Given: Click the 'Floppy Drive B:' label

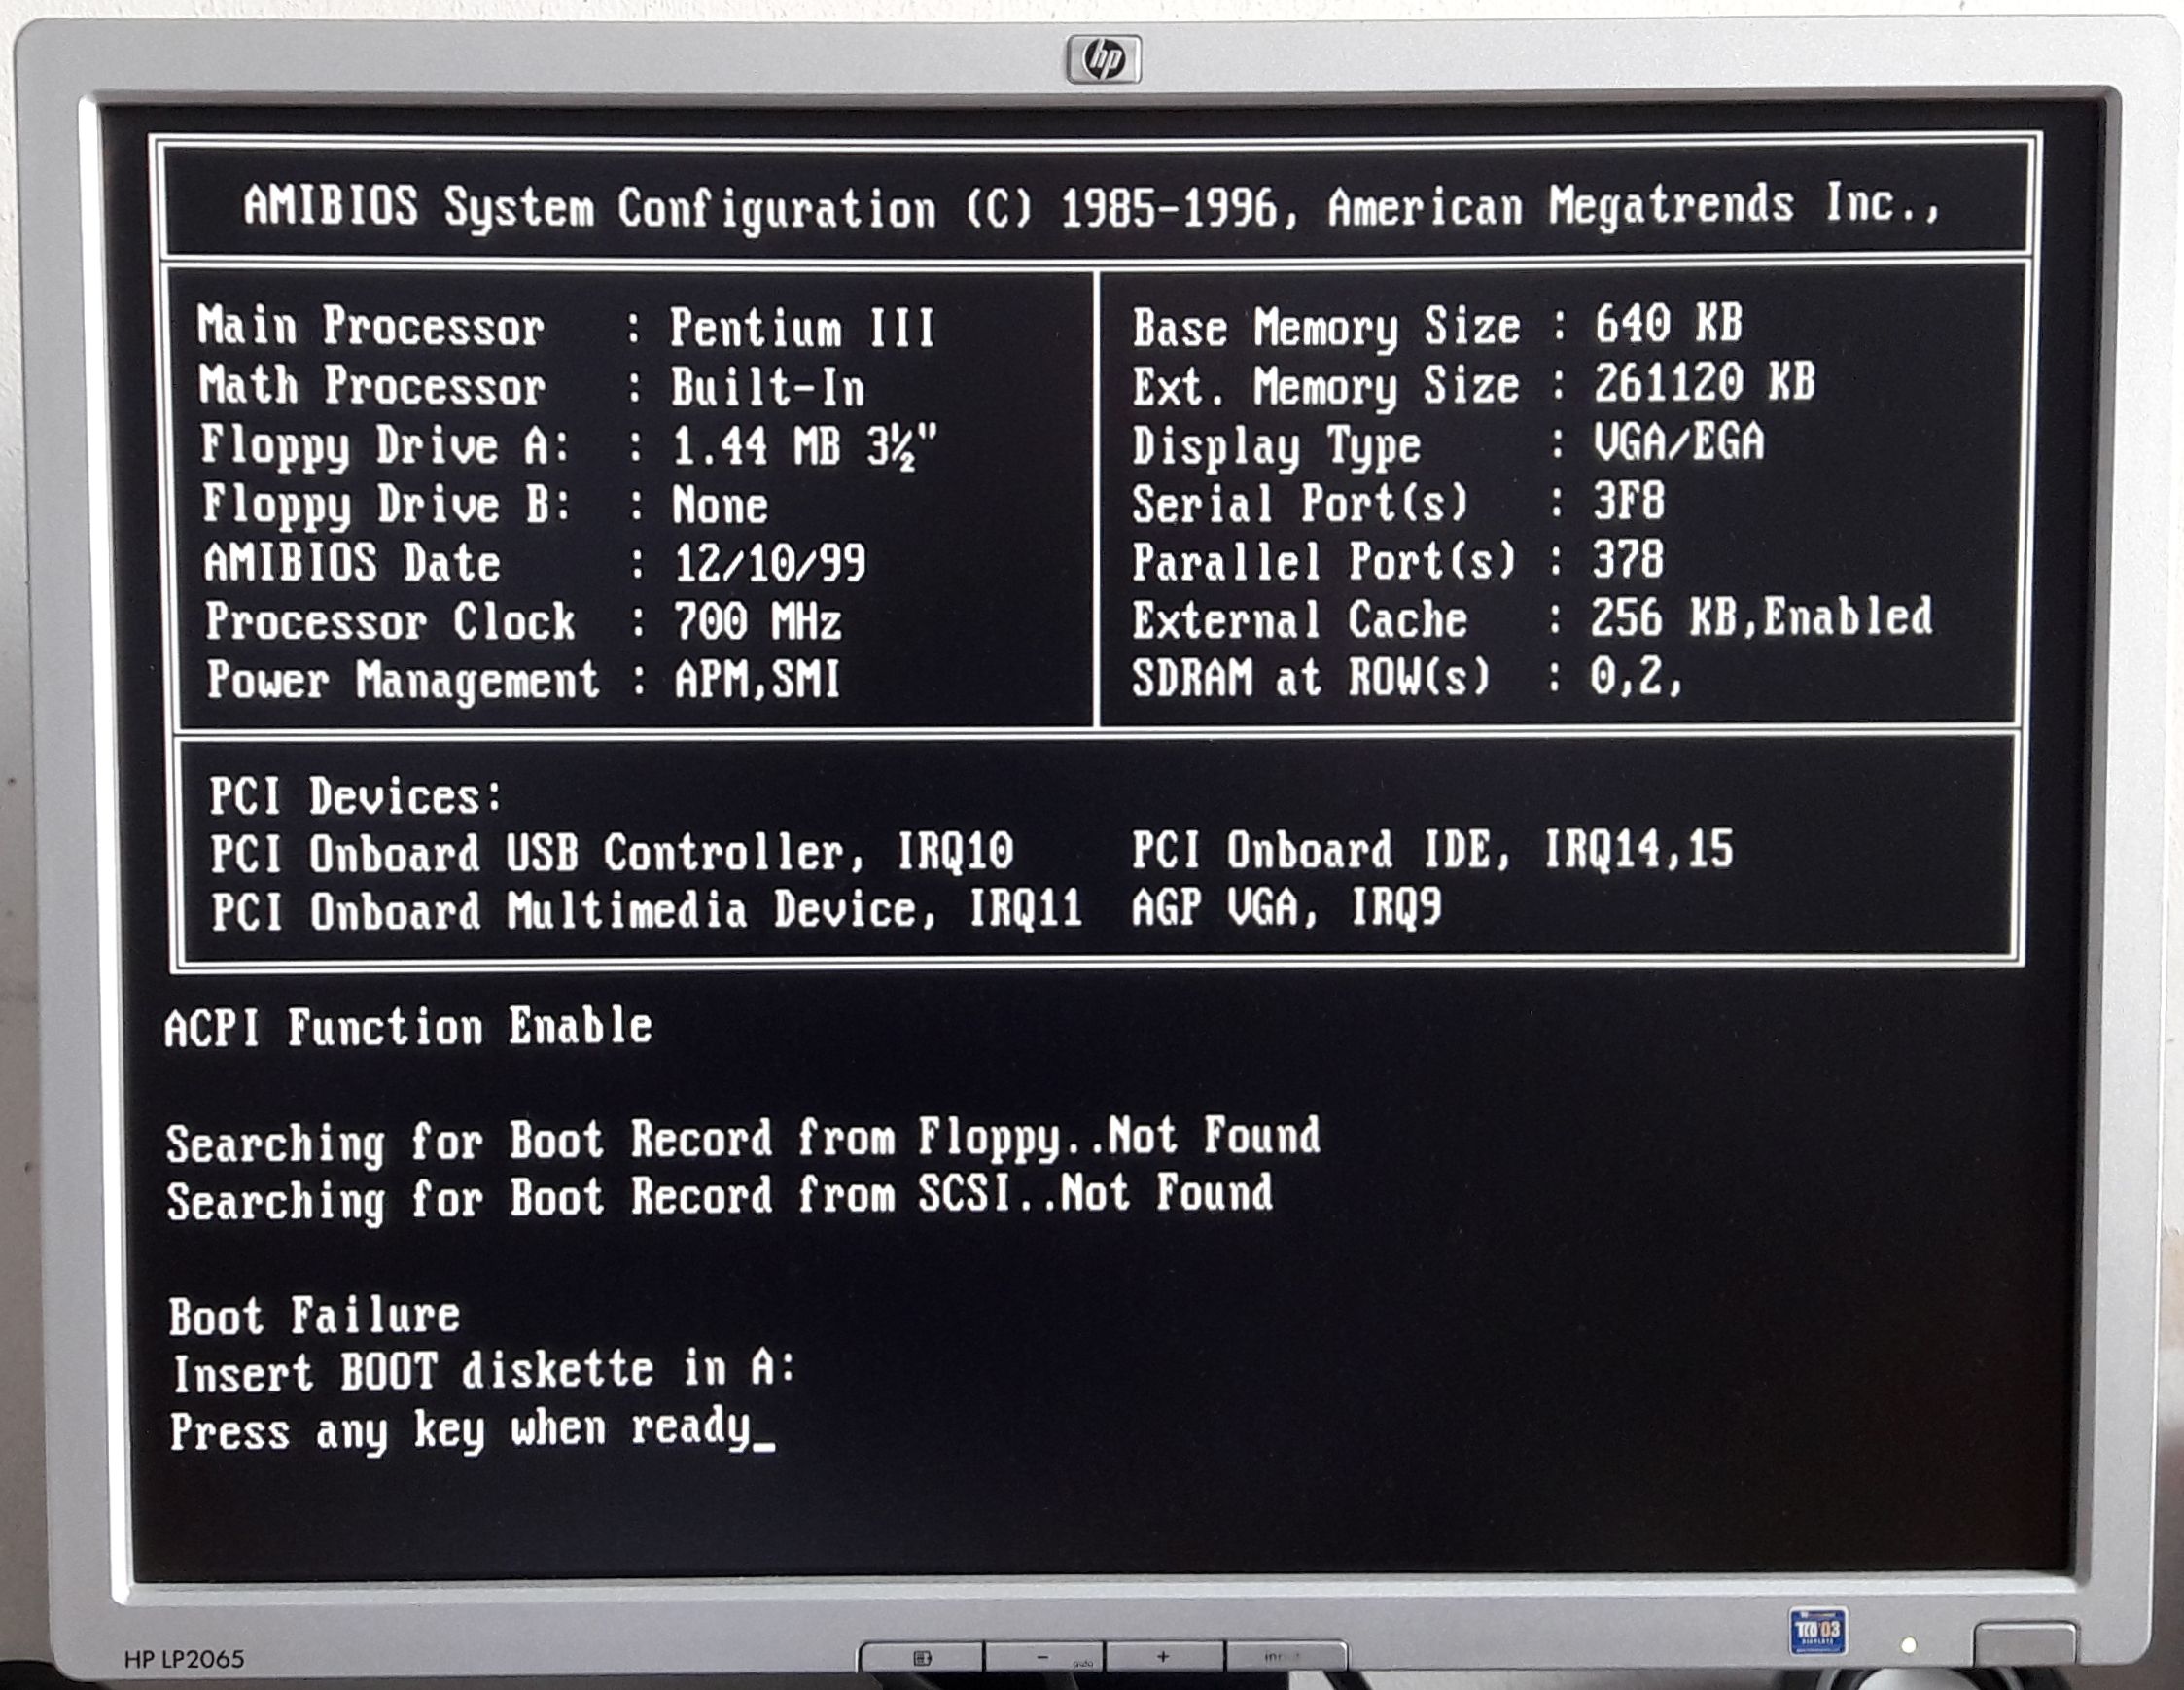Looking at the screenshot, I should pos(386,505).
